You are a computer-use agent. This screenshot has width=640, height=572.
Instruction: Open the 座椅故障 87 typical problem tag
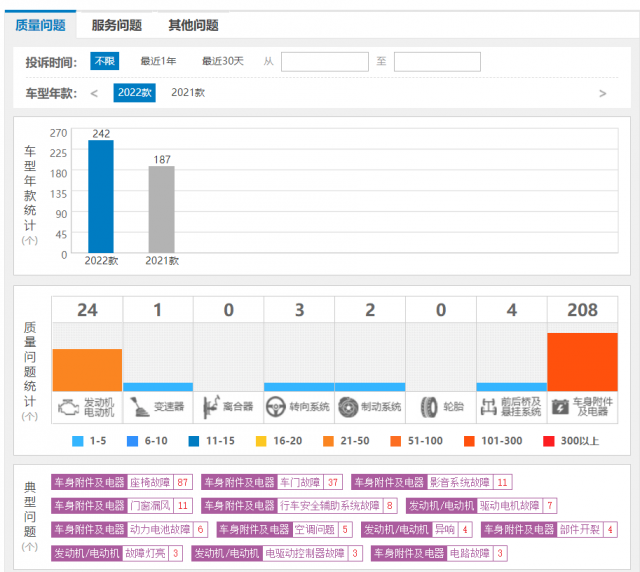[x=122, y=482]
